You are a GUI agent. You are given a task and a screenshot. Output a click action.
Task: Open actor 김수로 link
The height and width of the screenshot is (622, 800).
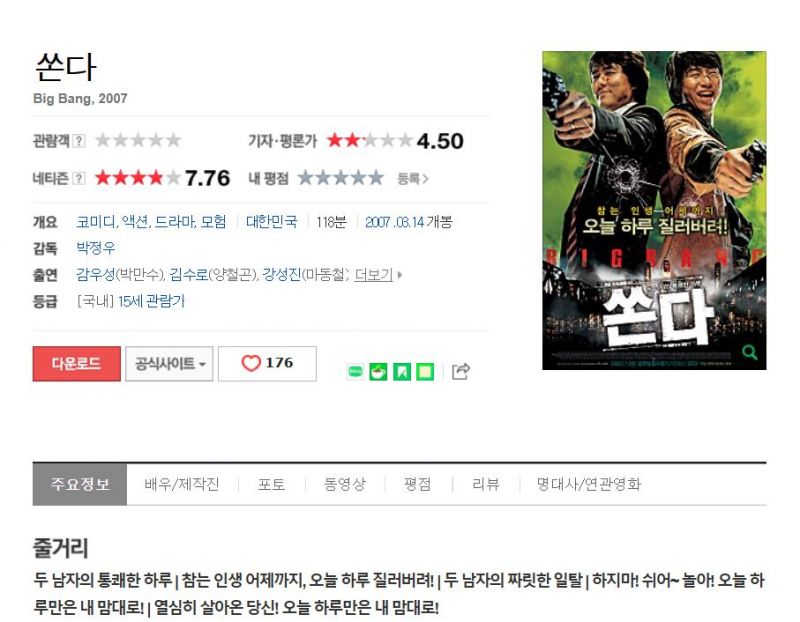(189, 275)
